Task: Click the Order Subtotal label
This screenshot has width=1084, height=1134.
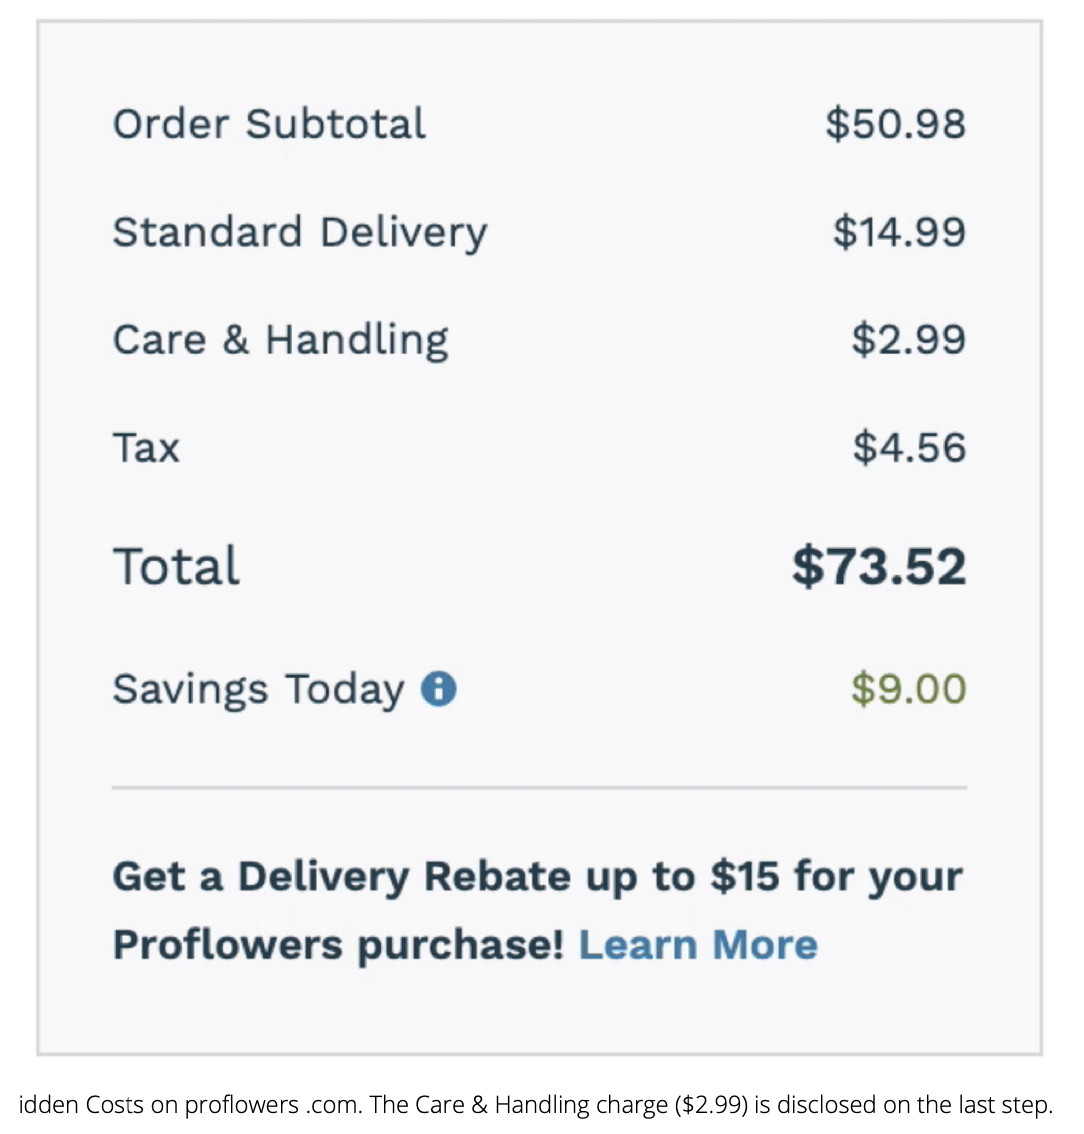Action: (x=269, y=124)
